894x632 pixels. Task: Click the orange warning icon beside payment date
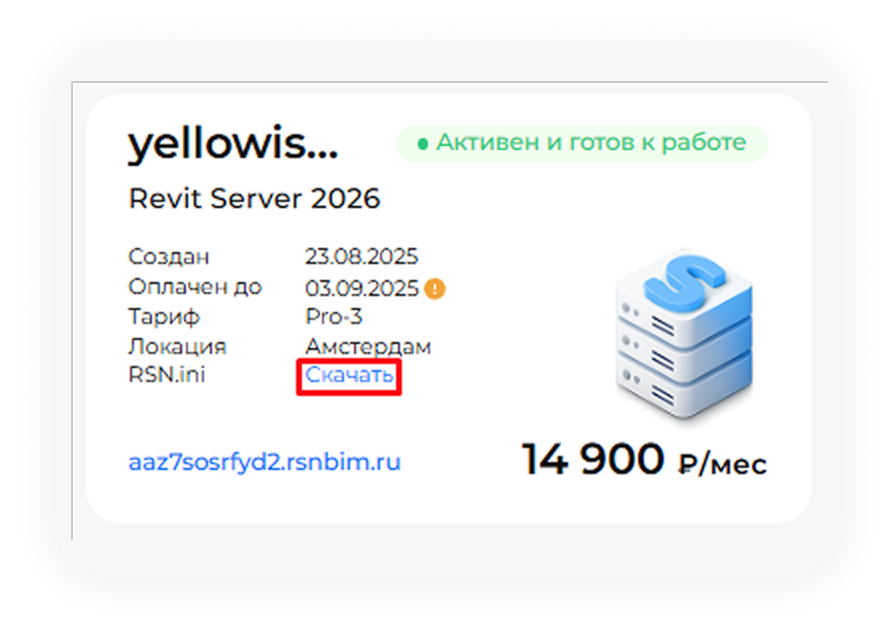pyautogui.click(x=435, y=289)
